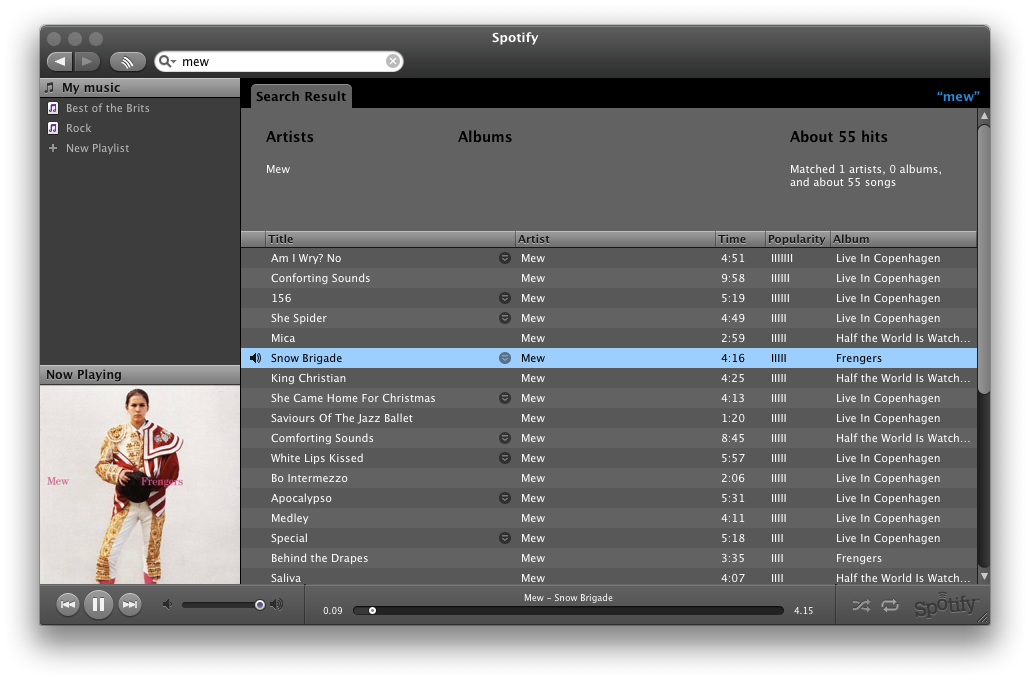This screenshot has height=680, width=1030.
Task: Skip to the next track
Action: (x=129, y=604)
